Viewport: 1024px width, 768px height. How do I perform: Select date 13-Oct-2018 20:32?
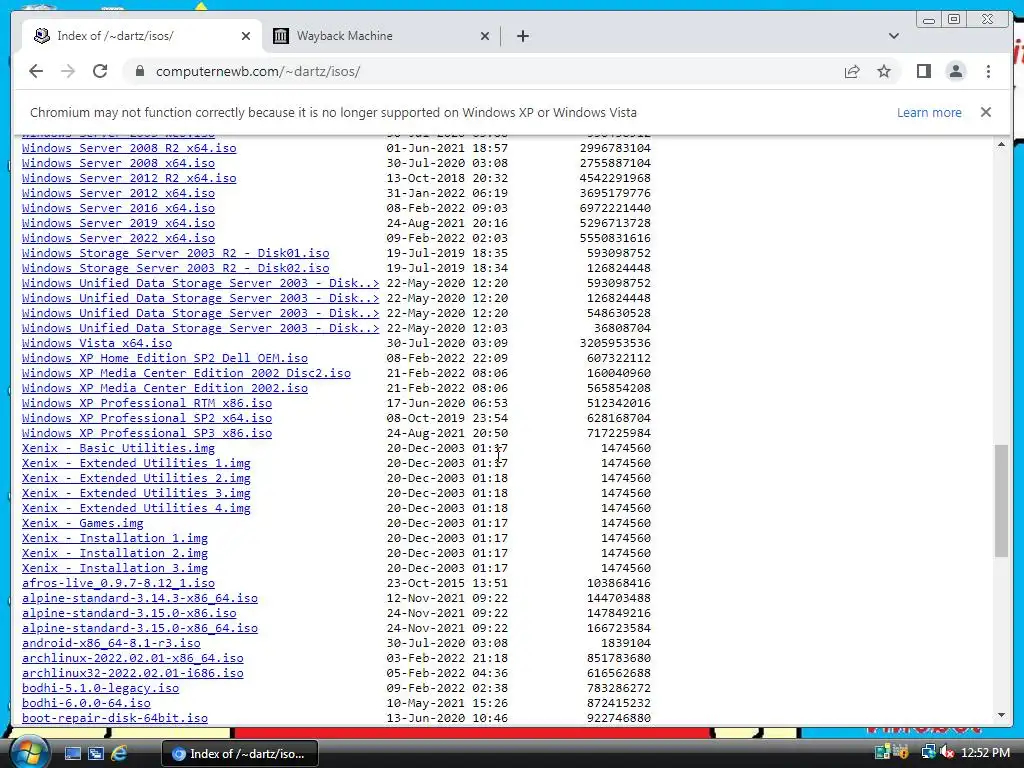447,178
